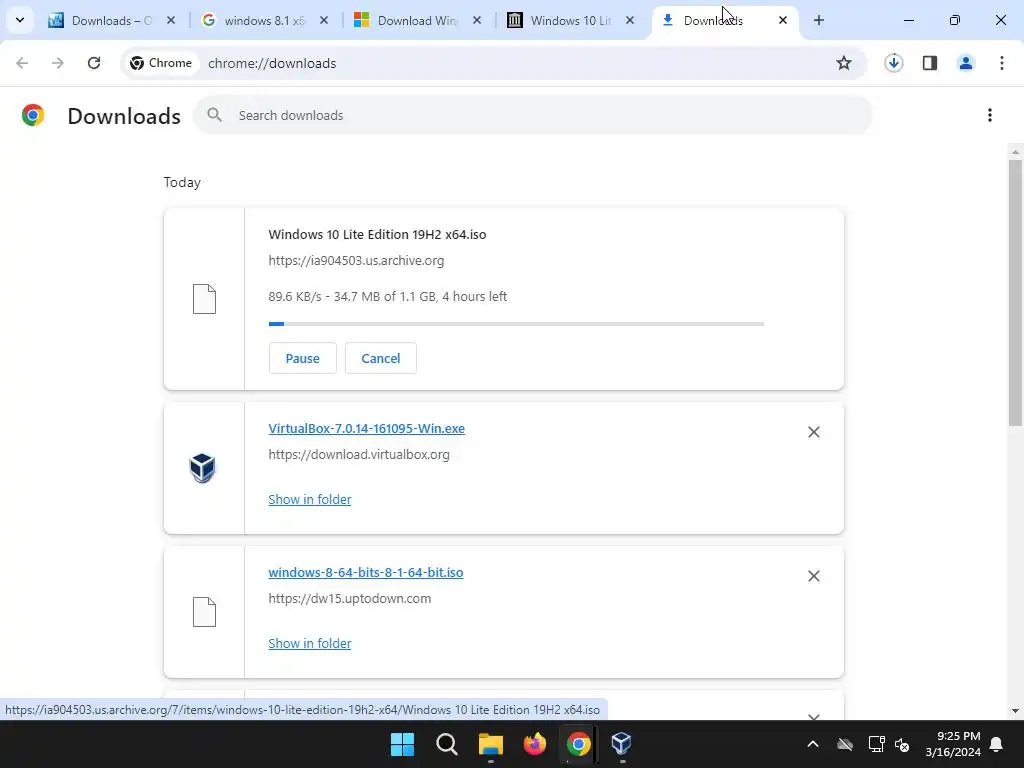Reload the downloads page
The width and height of the screenshot is (1024, 768).
[94, 63]
